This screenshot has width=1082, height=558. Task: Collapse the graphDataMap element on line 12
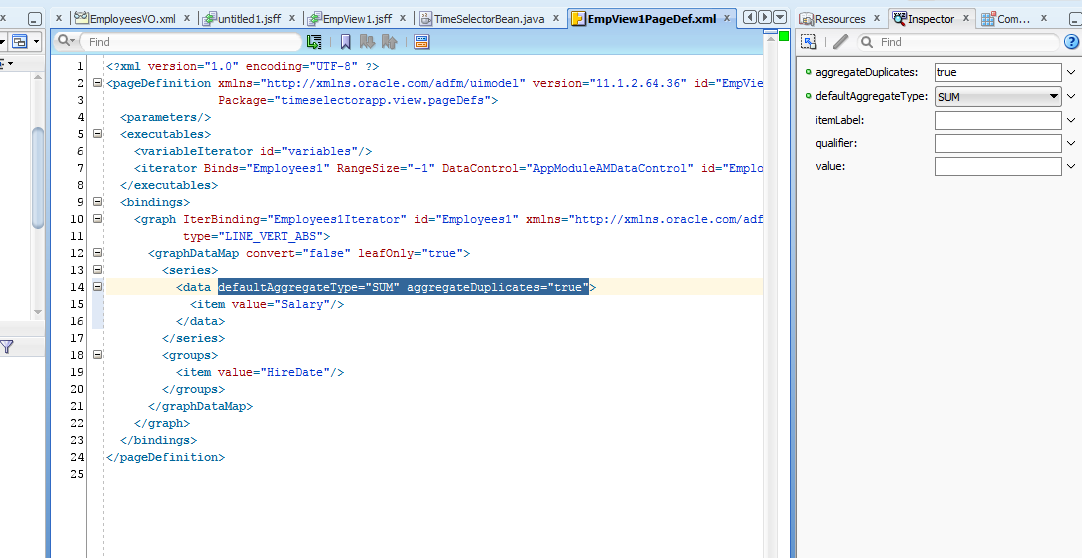click(97, 253)
